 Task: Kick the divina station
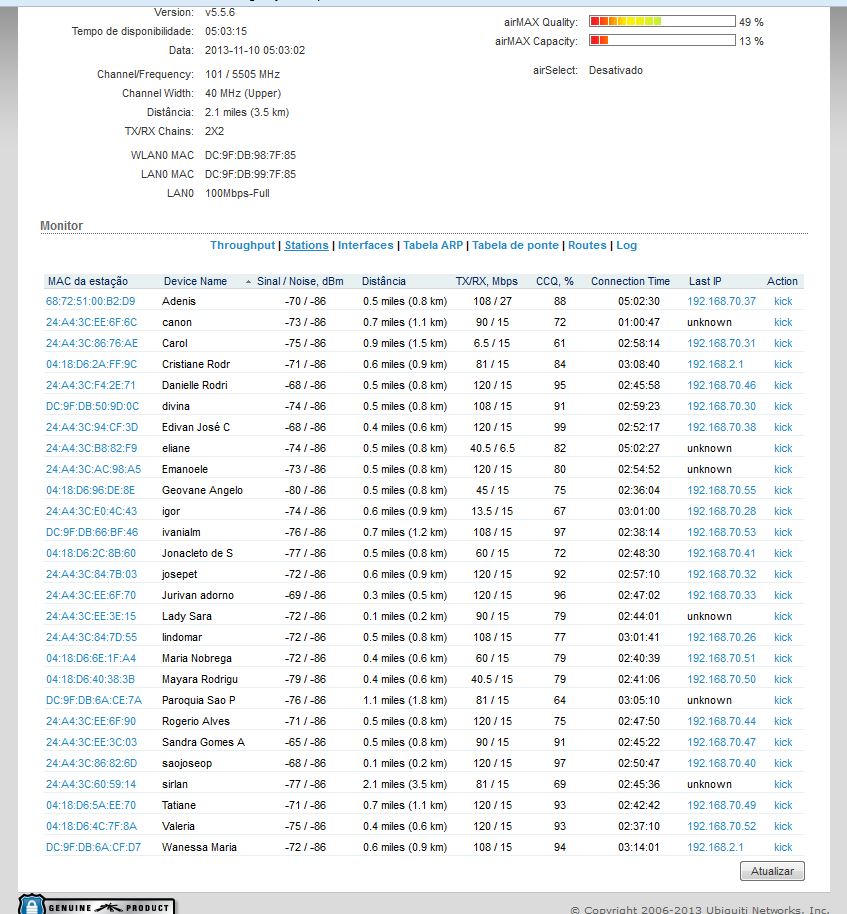783,406
